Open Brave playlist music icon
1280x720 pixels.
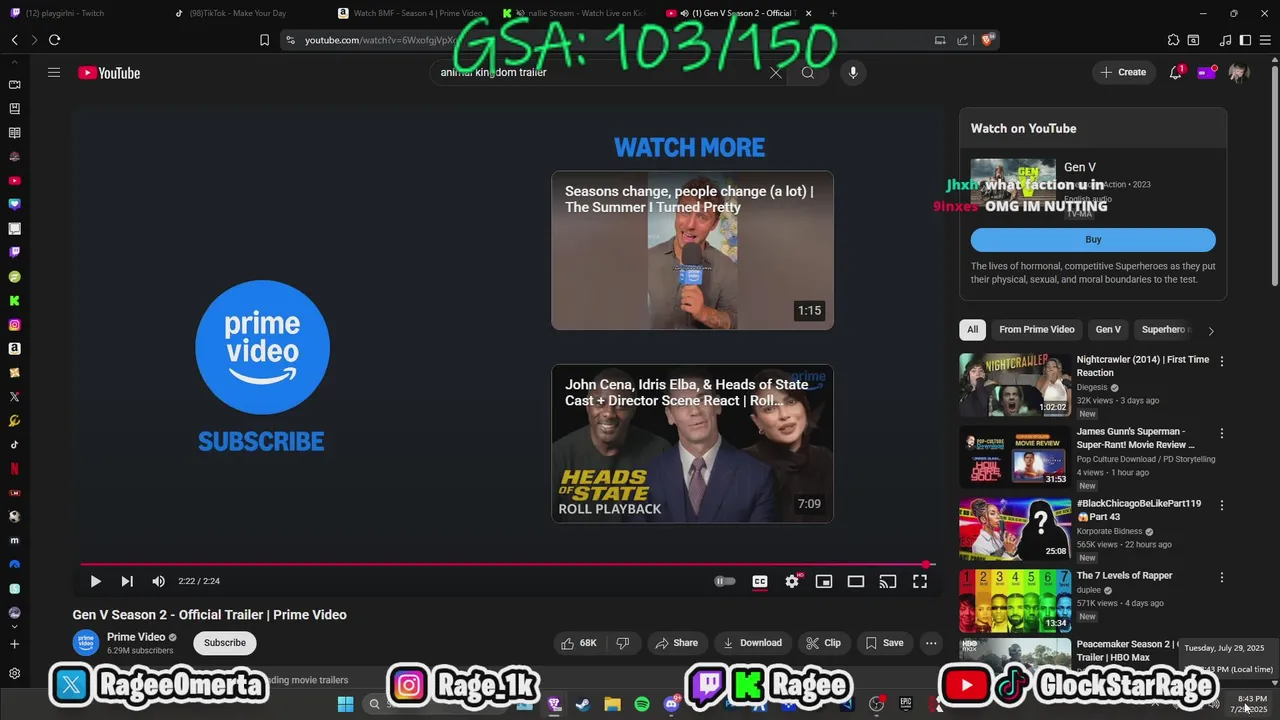[x=1226, y=40]
